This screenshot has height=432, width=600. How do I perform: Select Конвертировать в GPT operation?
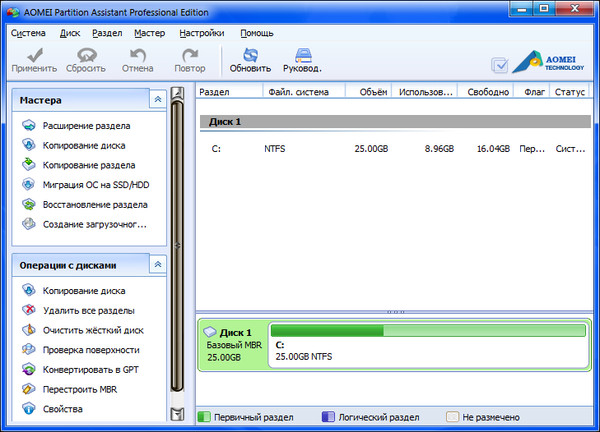point(91,369)
